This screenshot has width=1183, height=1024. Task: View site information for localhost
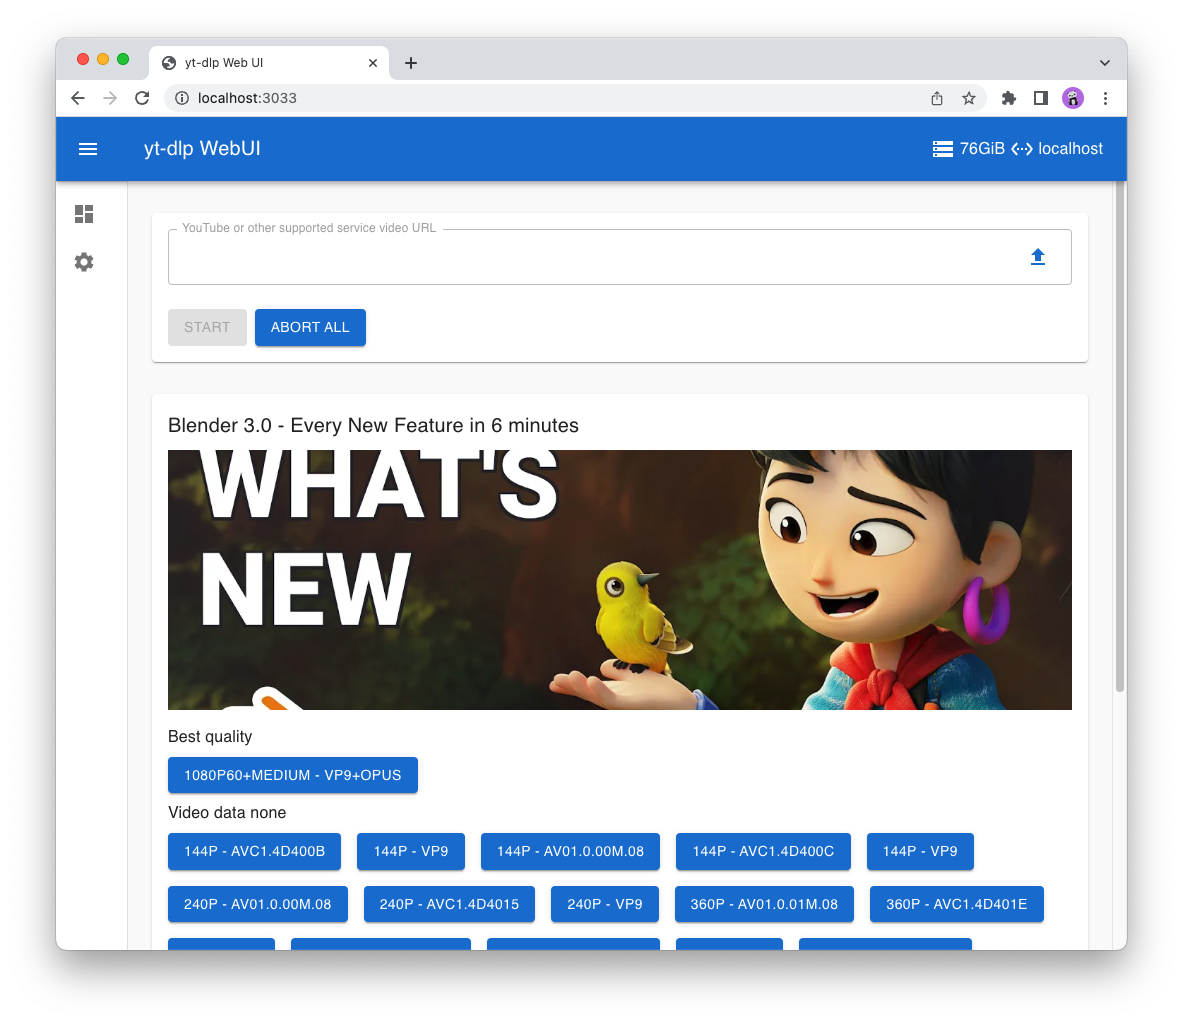pos(182,98)
